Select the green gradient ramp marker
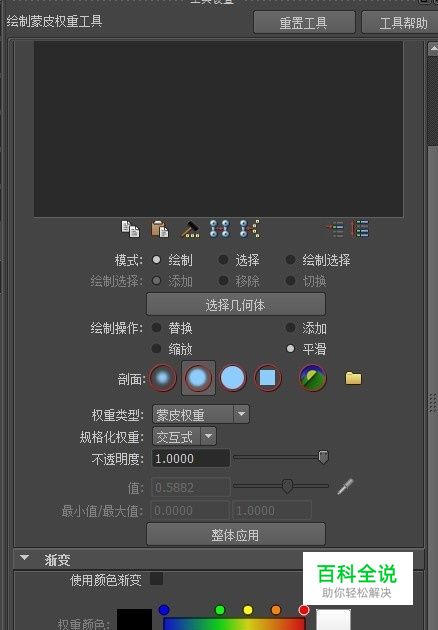Image resolution: width=438 pixels, height=630 pixels. [x=220, y=610]
